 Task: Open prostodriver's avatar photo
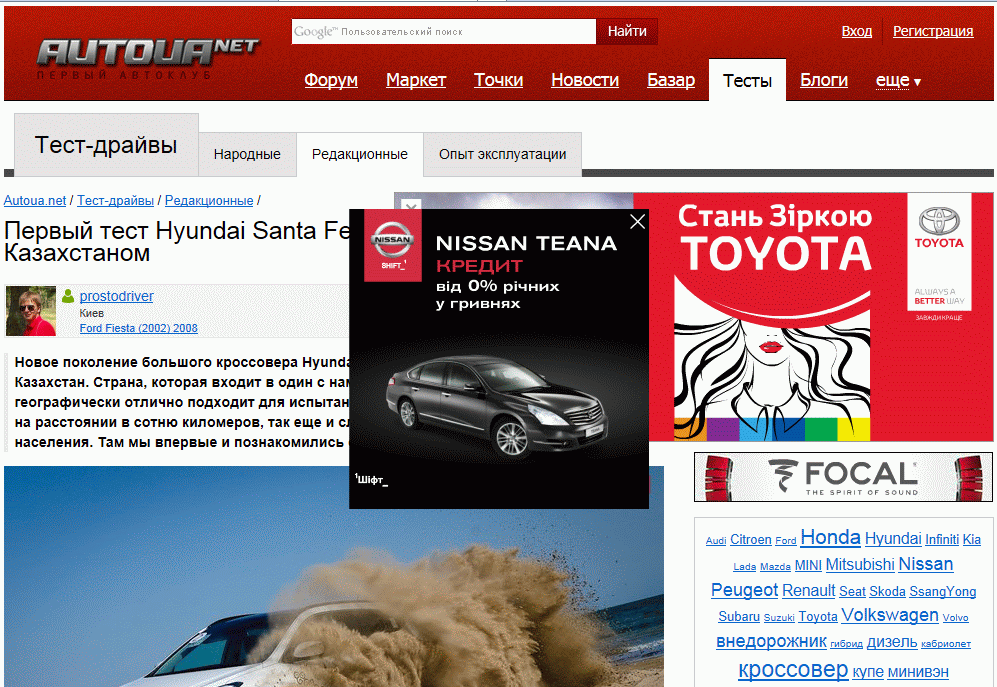(31, 311)
